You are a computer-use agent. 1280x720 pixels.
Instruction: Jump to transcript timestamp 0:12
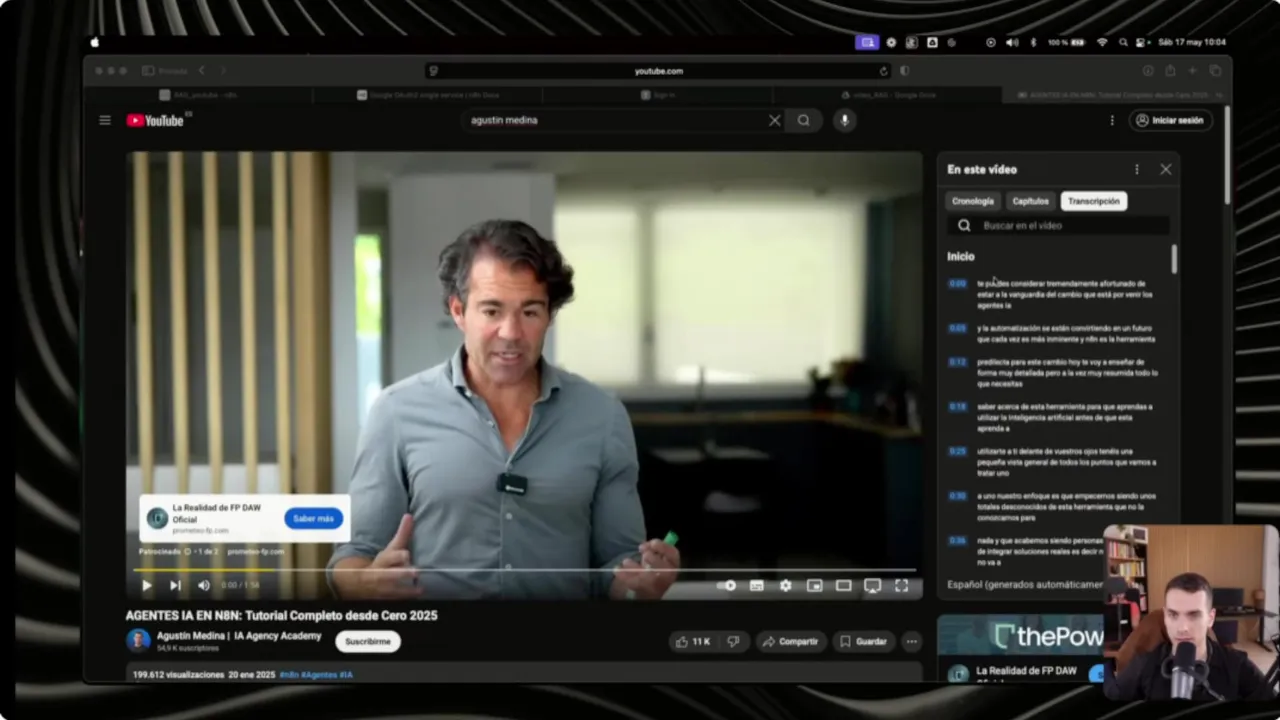(x=957, y=362)
